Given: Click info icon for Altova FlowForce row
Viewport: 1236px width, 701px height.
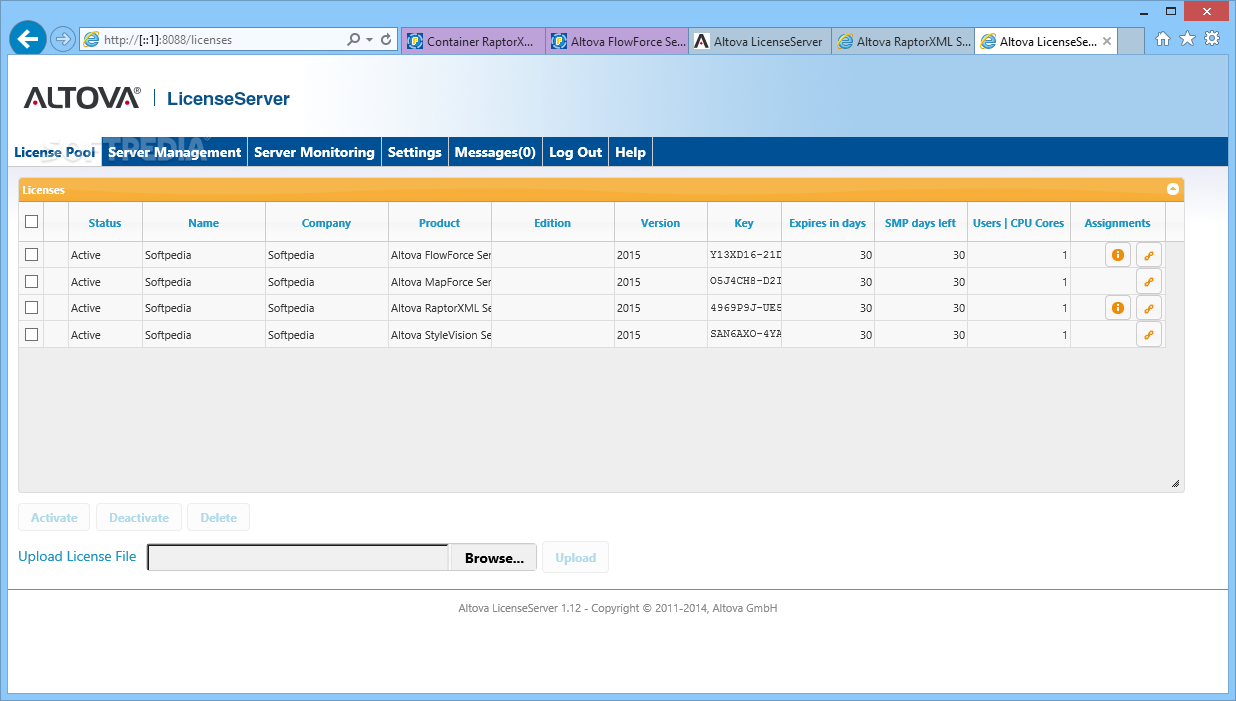Looking at the screenshot, I should 1118,255.
